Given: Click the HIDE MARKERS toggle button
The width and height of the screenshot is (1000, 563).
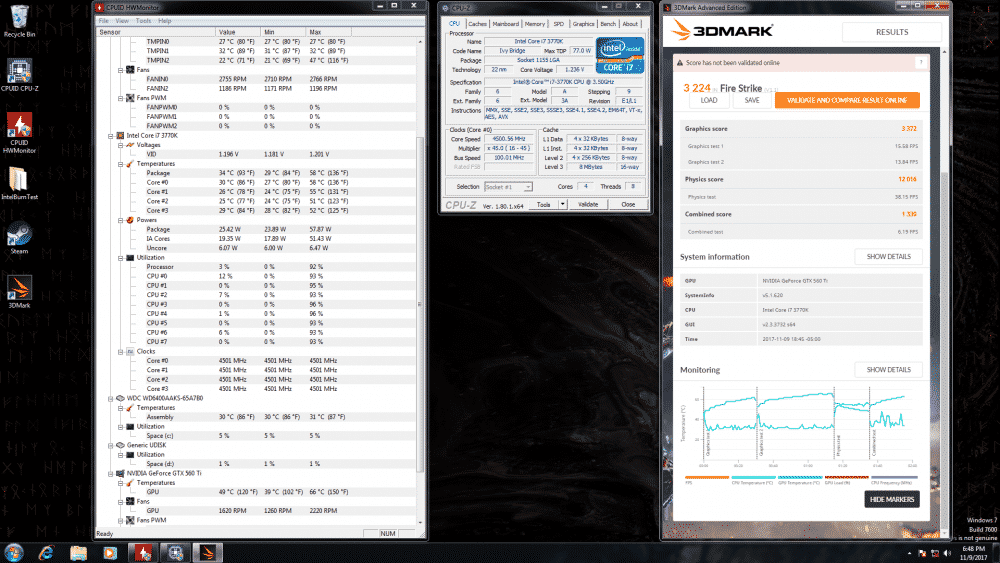Looking at the screenshot, I should click(892, 499).
